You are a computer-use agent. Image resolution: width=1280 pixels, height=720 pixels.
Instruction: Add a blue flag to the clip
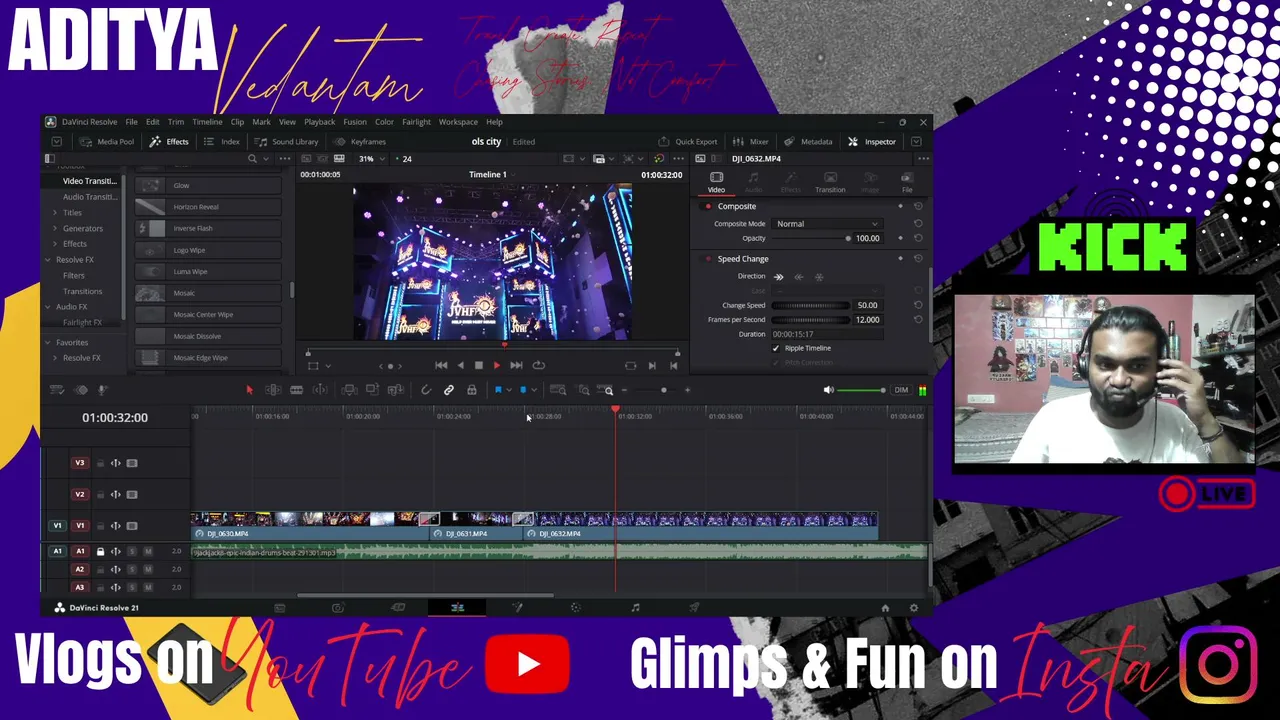pos(497,390)
